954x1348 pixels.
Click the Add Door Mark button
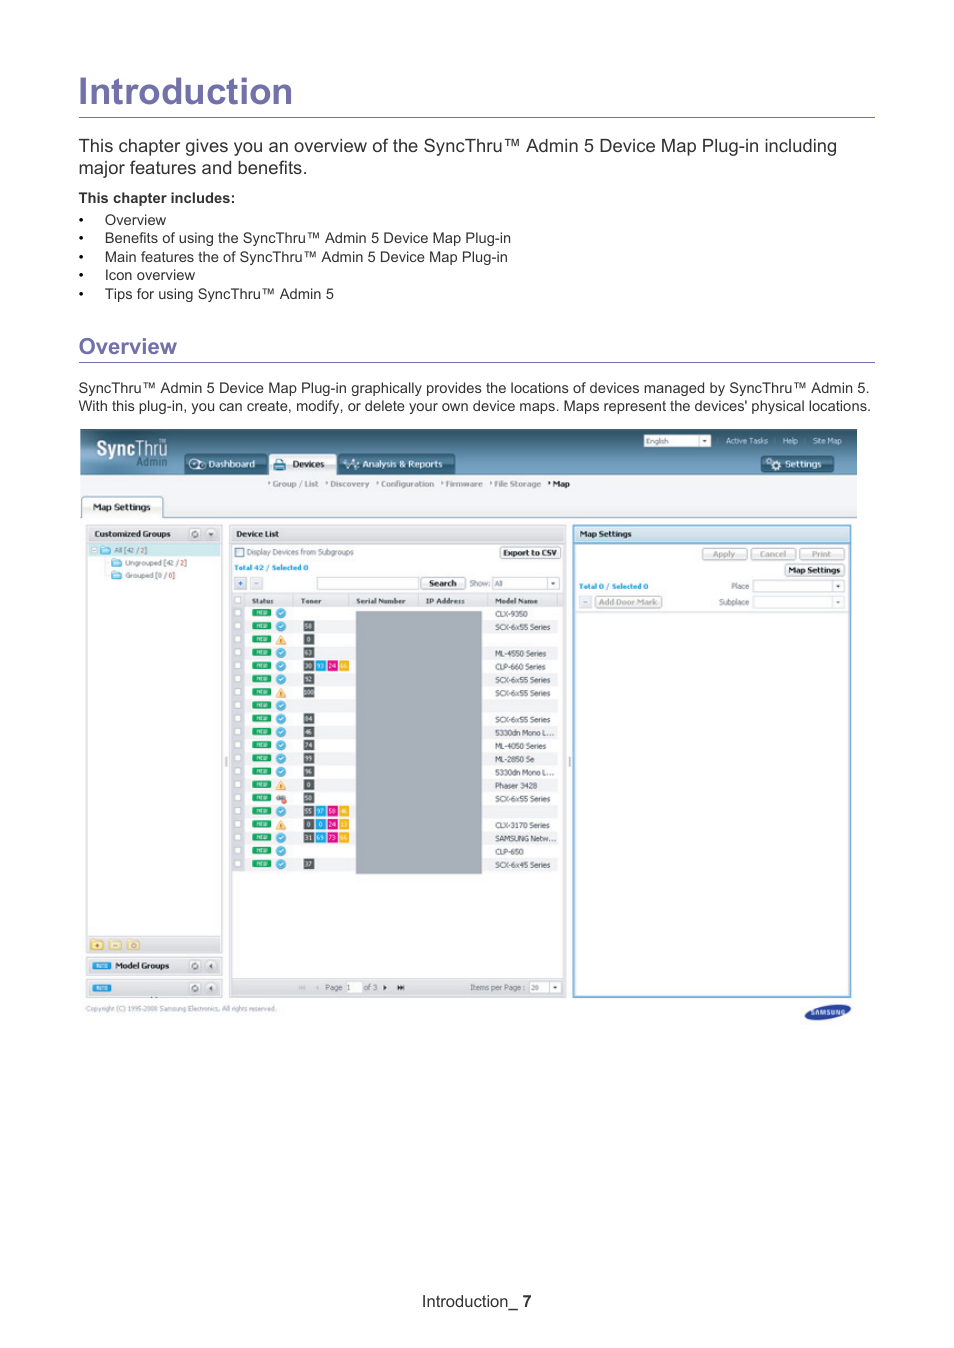628,602
